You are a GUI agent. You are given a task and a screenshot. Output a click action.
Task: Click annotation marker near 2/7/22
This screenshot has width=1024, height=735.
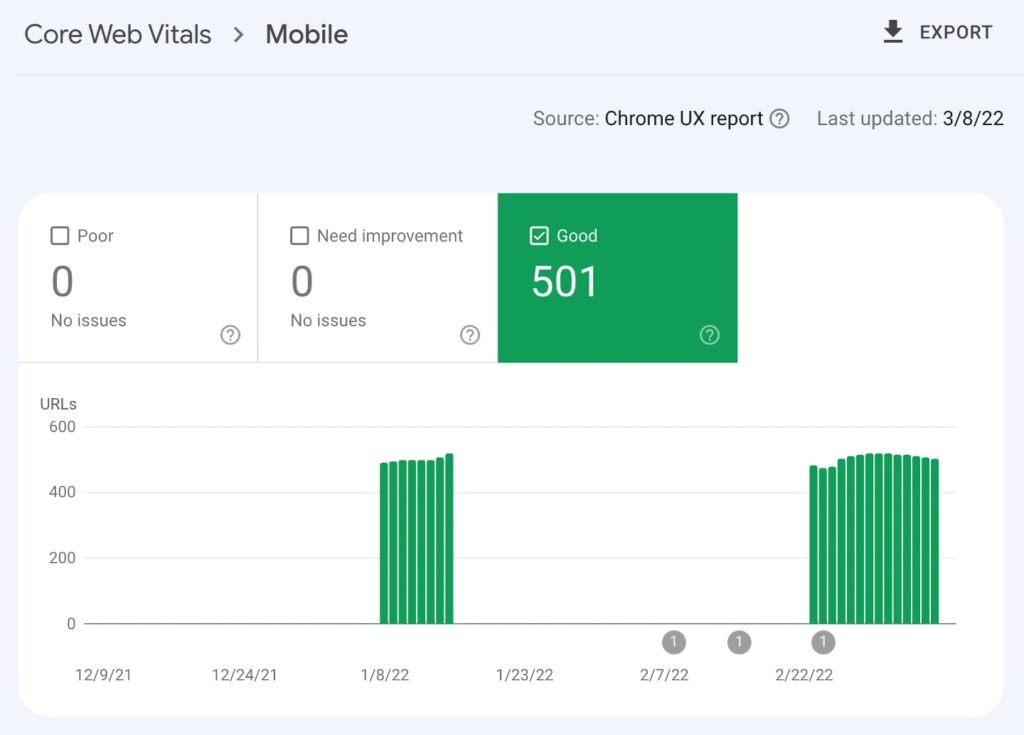click(x=674, y=642)
